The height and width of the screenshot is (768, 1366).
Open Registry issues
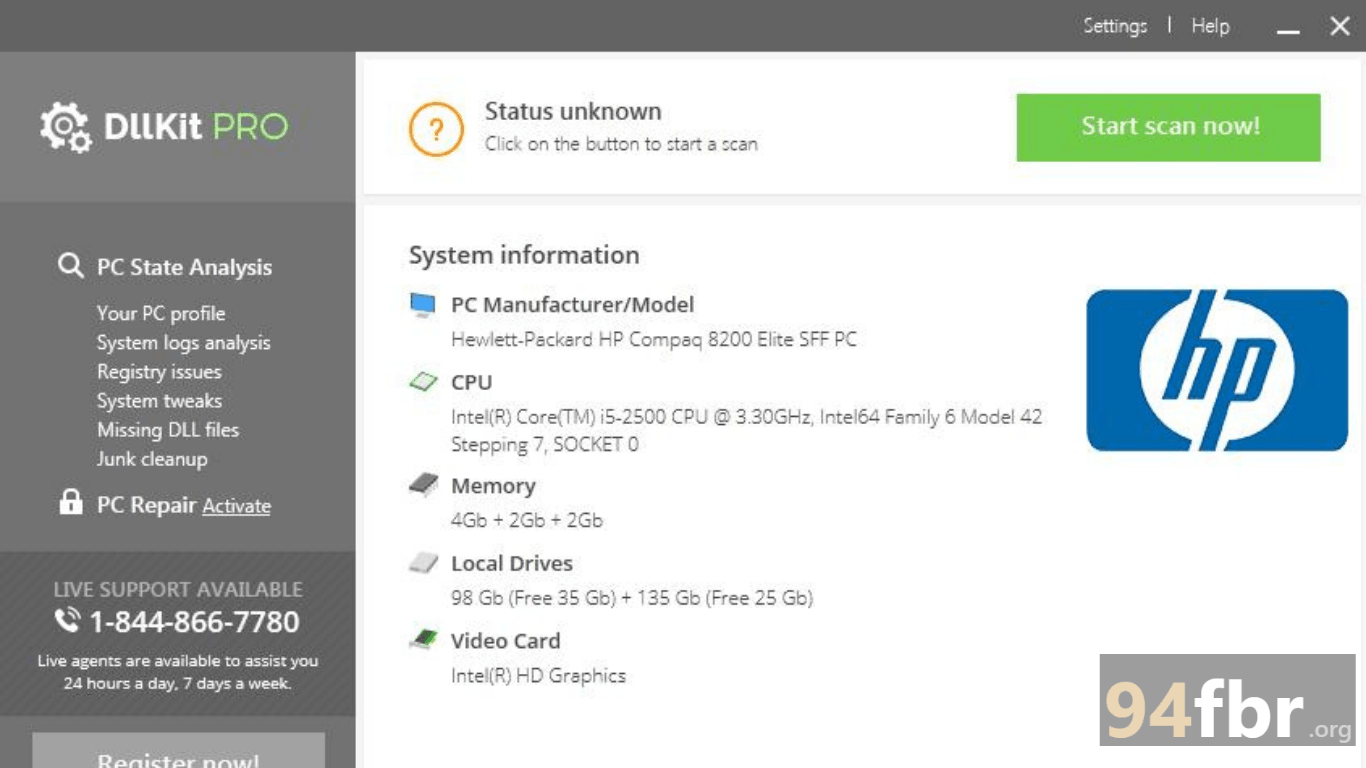(x=159, y=371)
